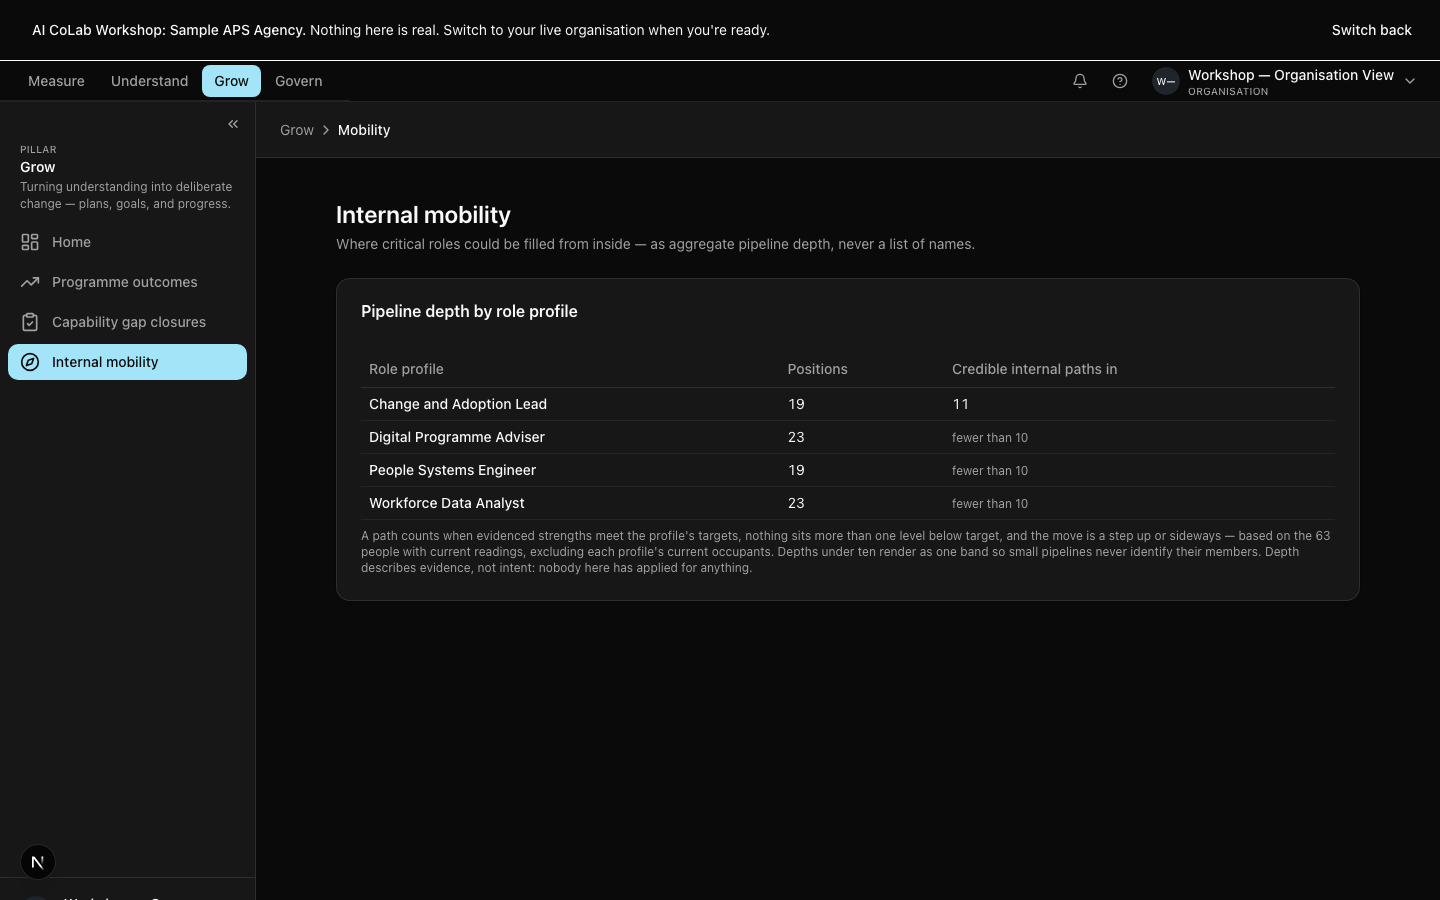The width and height of the screenshot is (1440, 900).
Task: Click the Mobility breadcrumb
Action: click(364, 130)
